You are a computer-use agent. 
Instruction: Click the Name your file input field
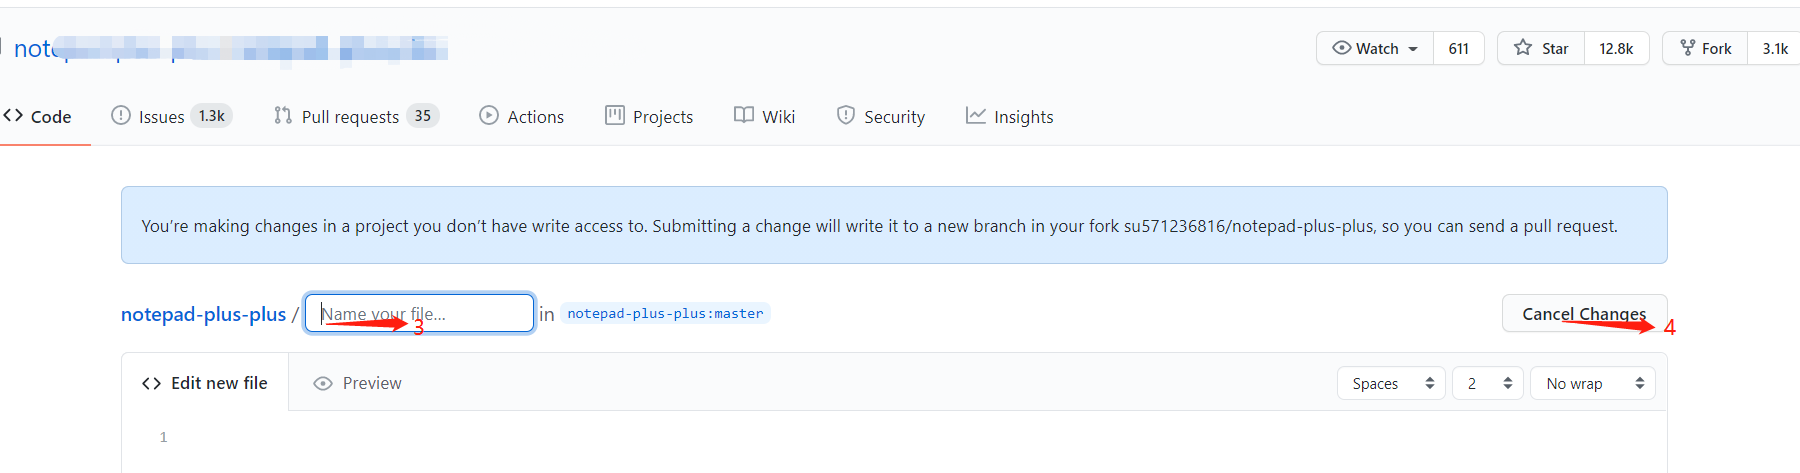[420, 313]
